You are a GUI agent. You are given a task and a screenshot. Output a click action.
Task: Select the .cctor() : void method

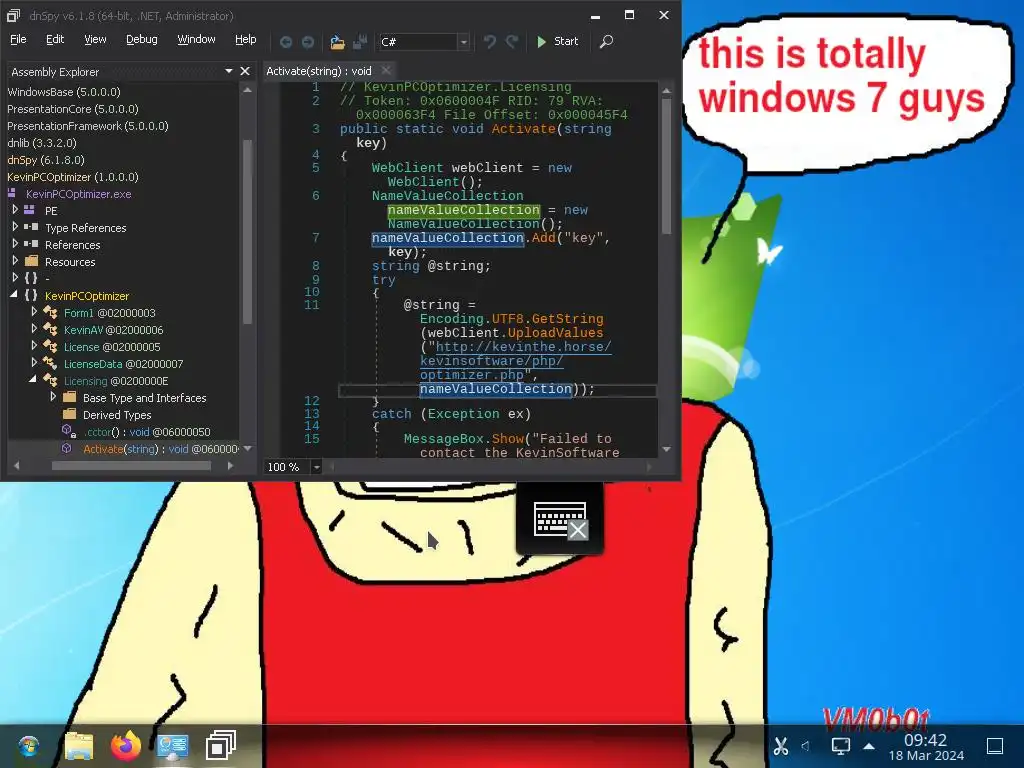(147, 432)
